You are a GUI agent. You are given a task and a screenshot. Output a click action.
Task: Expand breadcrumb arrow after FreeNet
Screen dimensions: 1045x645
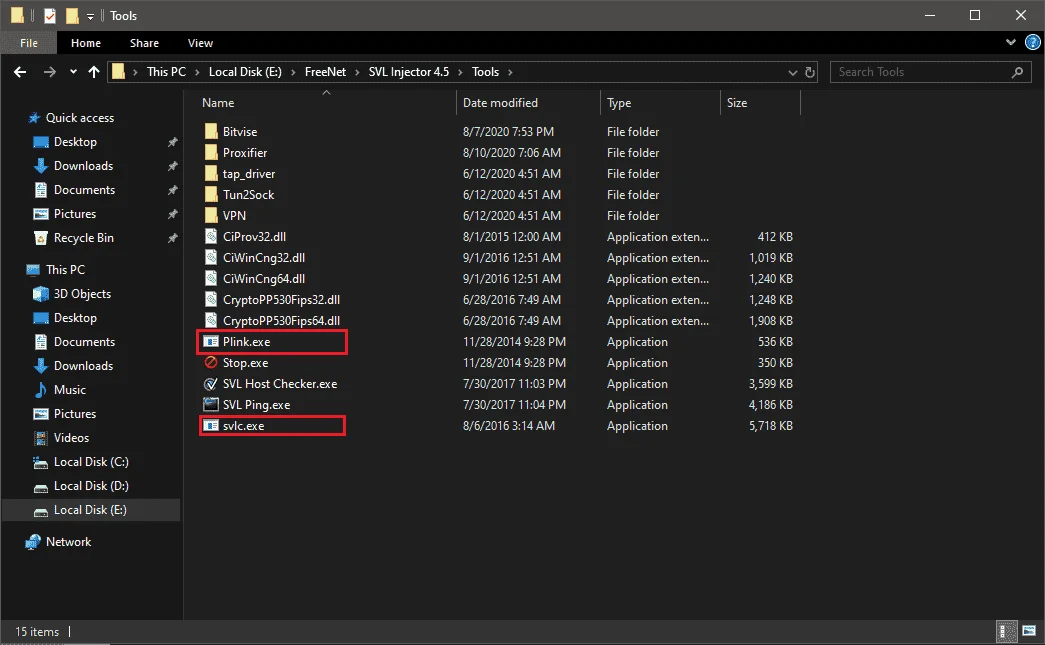pos(357,72)
